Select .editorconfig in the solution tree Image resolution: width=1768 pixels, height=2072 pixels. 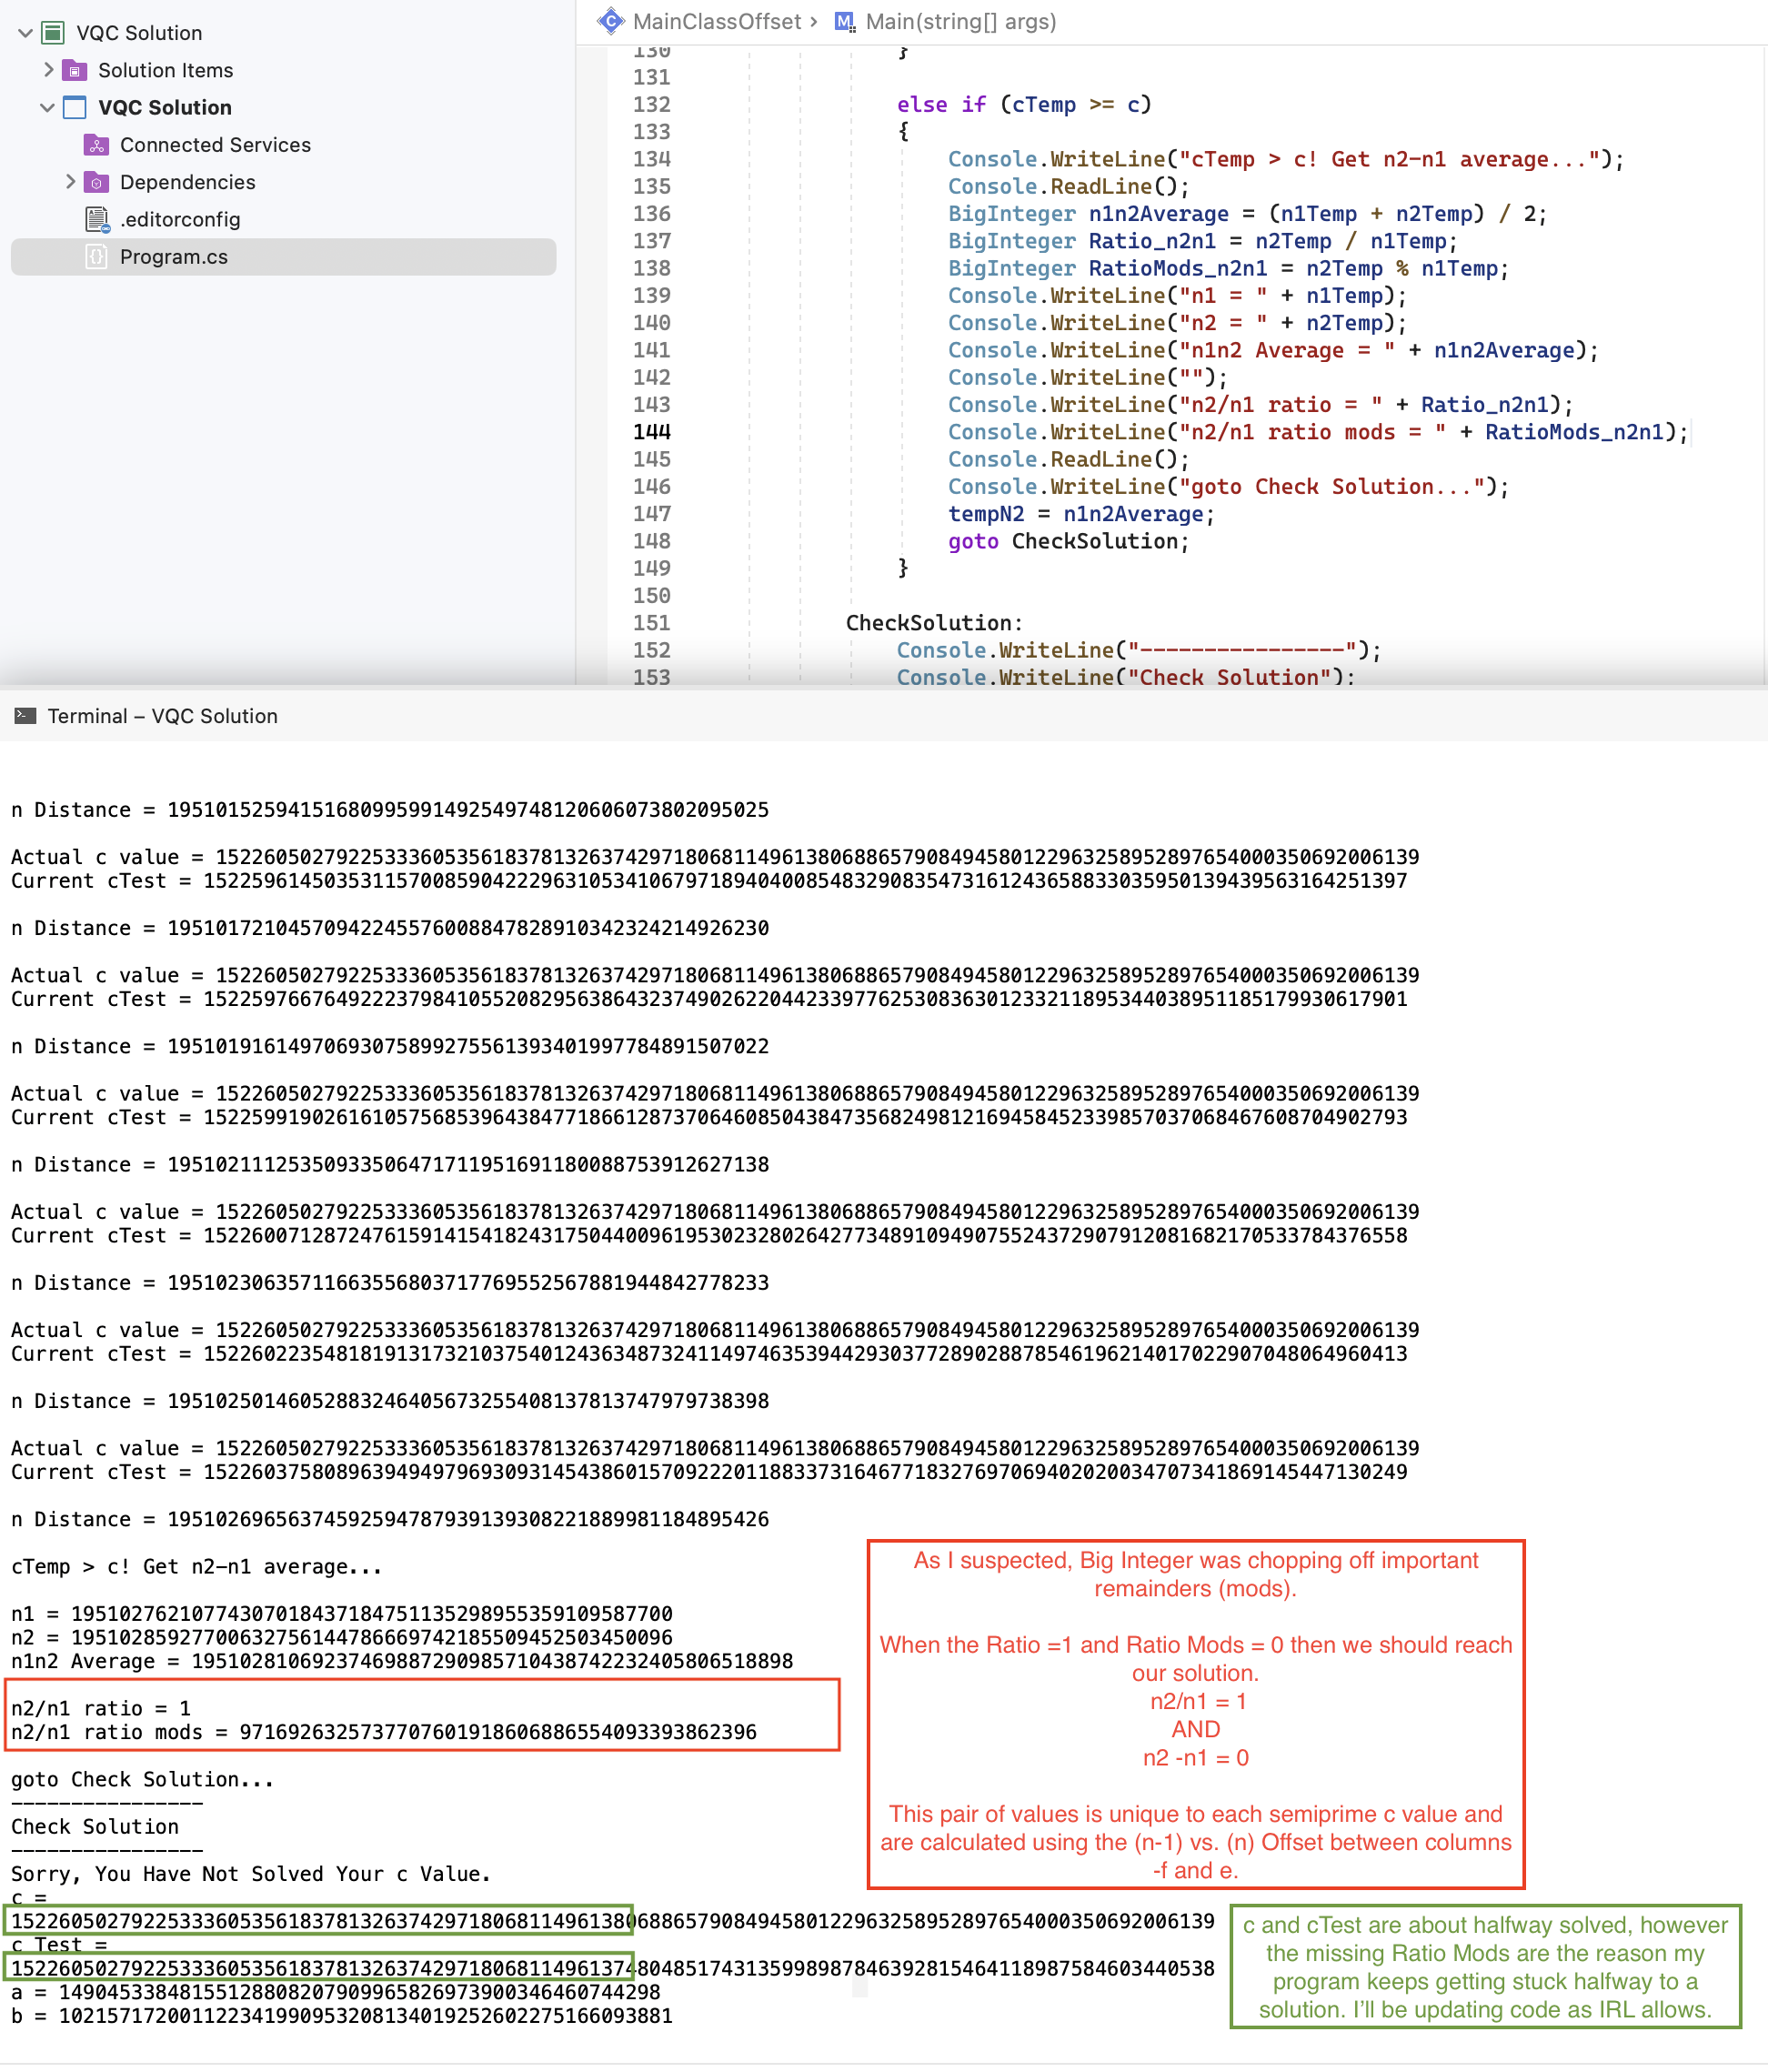[180, 219]
